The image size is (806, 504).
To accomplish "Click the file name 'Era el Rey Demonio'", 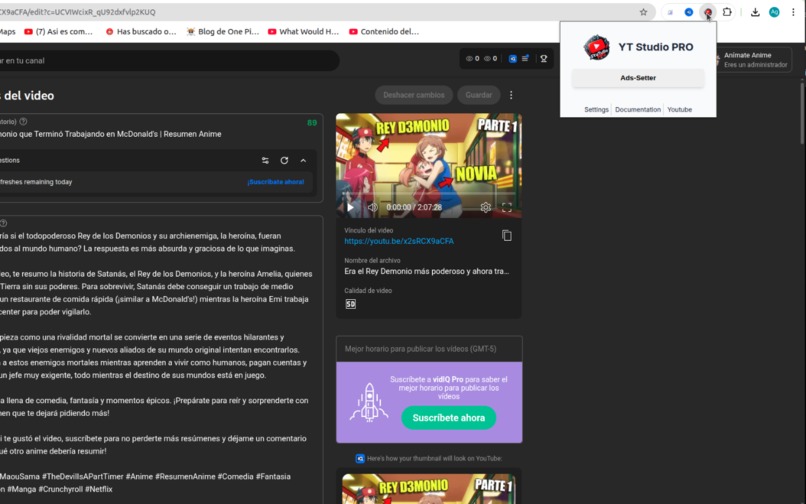I will 427,272.
